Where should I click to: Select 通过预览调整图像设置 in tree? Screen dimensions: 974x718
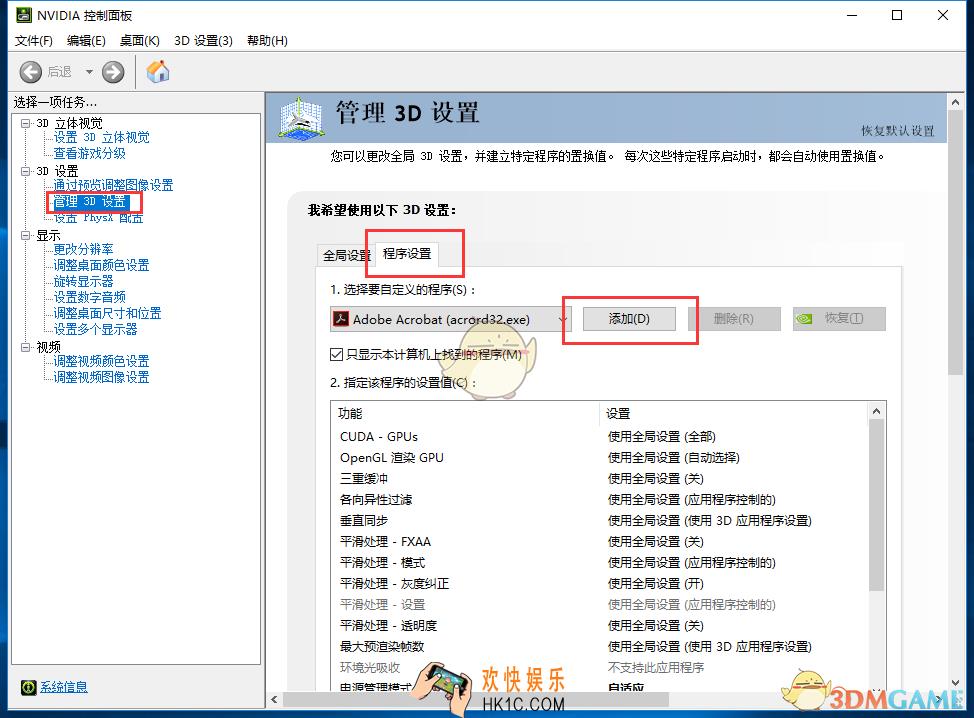(x=113, y=185)
